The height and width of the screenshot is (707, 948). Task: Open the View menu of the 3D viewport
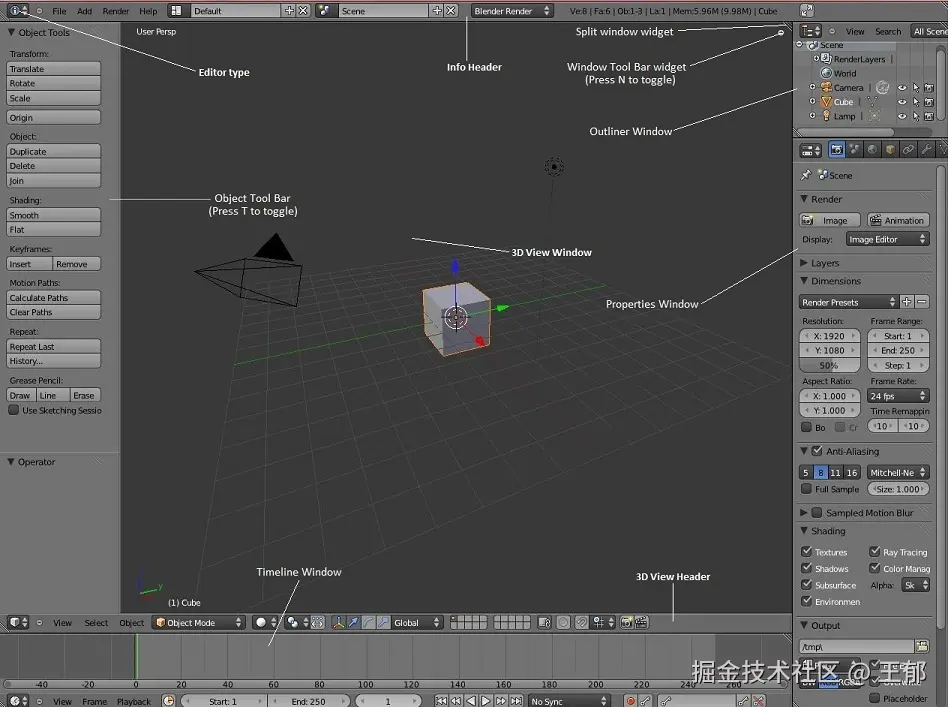tap(62, 622)
